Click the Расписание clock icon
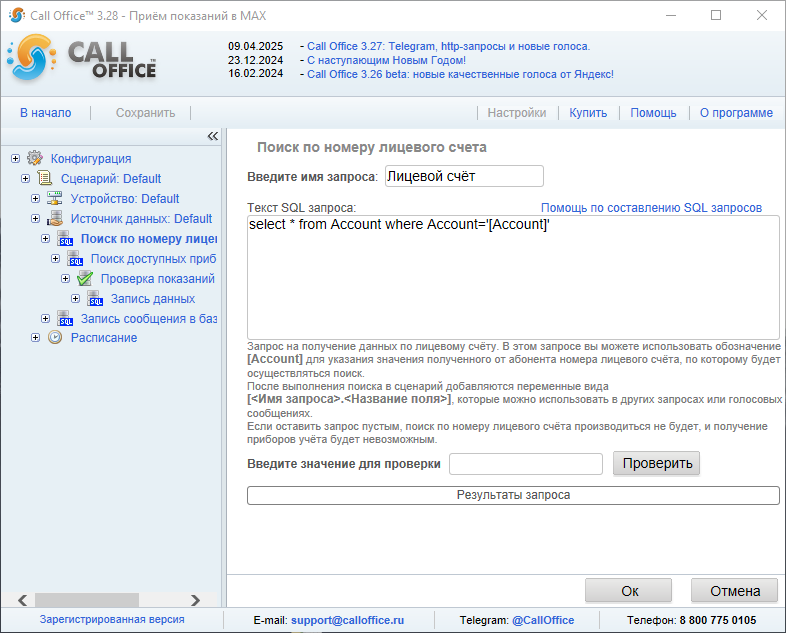 click(55, 338)
